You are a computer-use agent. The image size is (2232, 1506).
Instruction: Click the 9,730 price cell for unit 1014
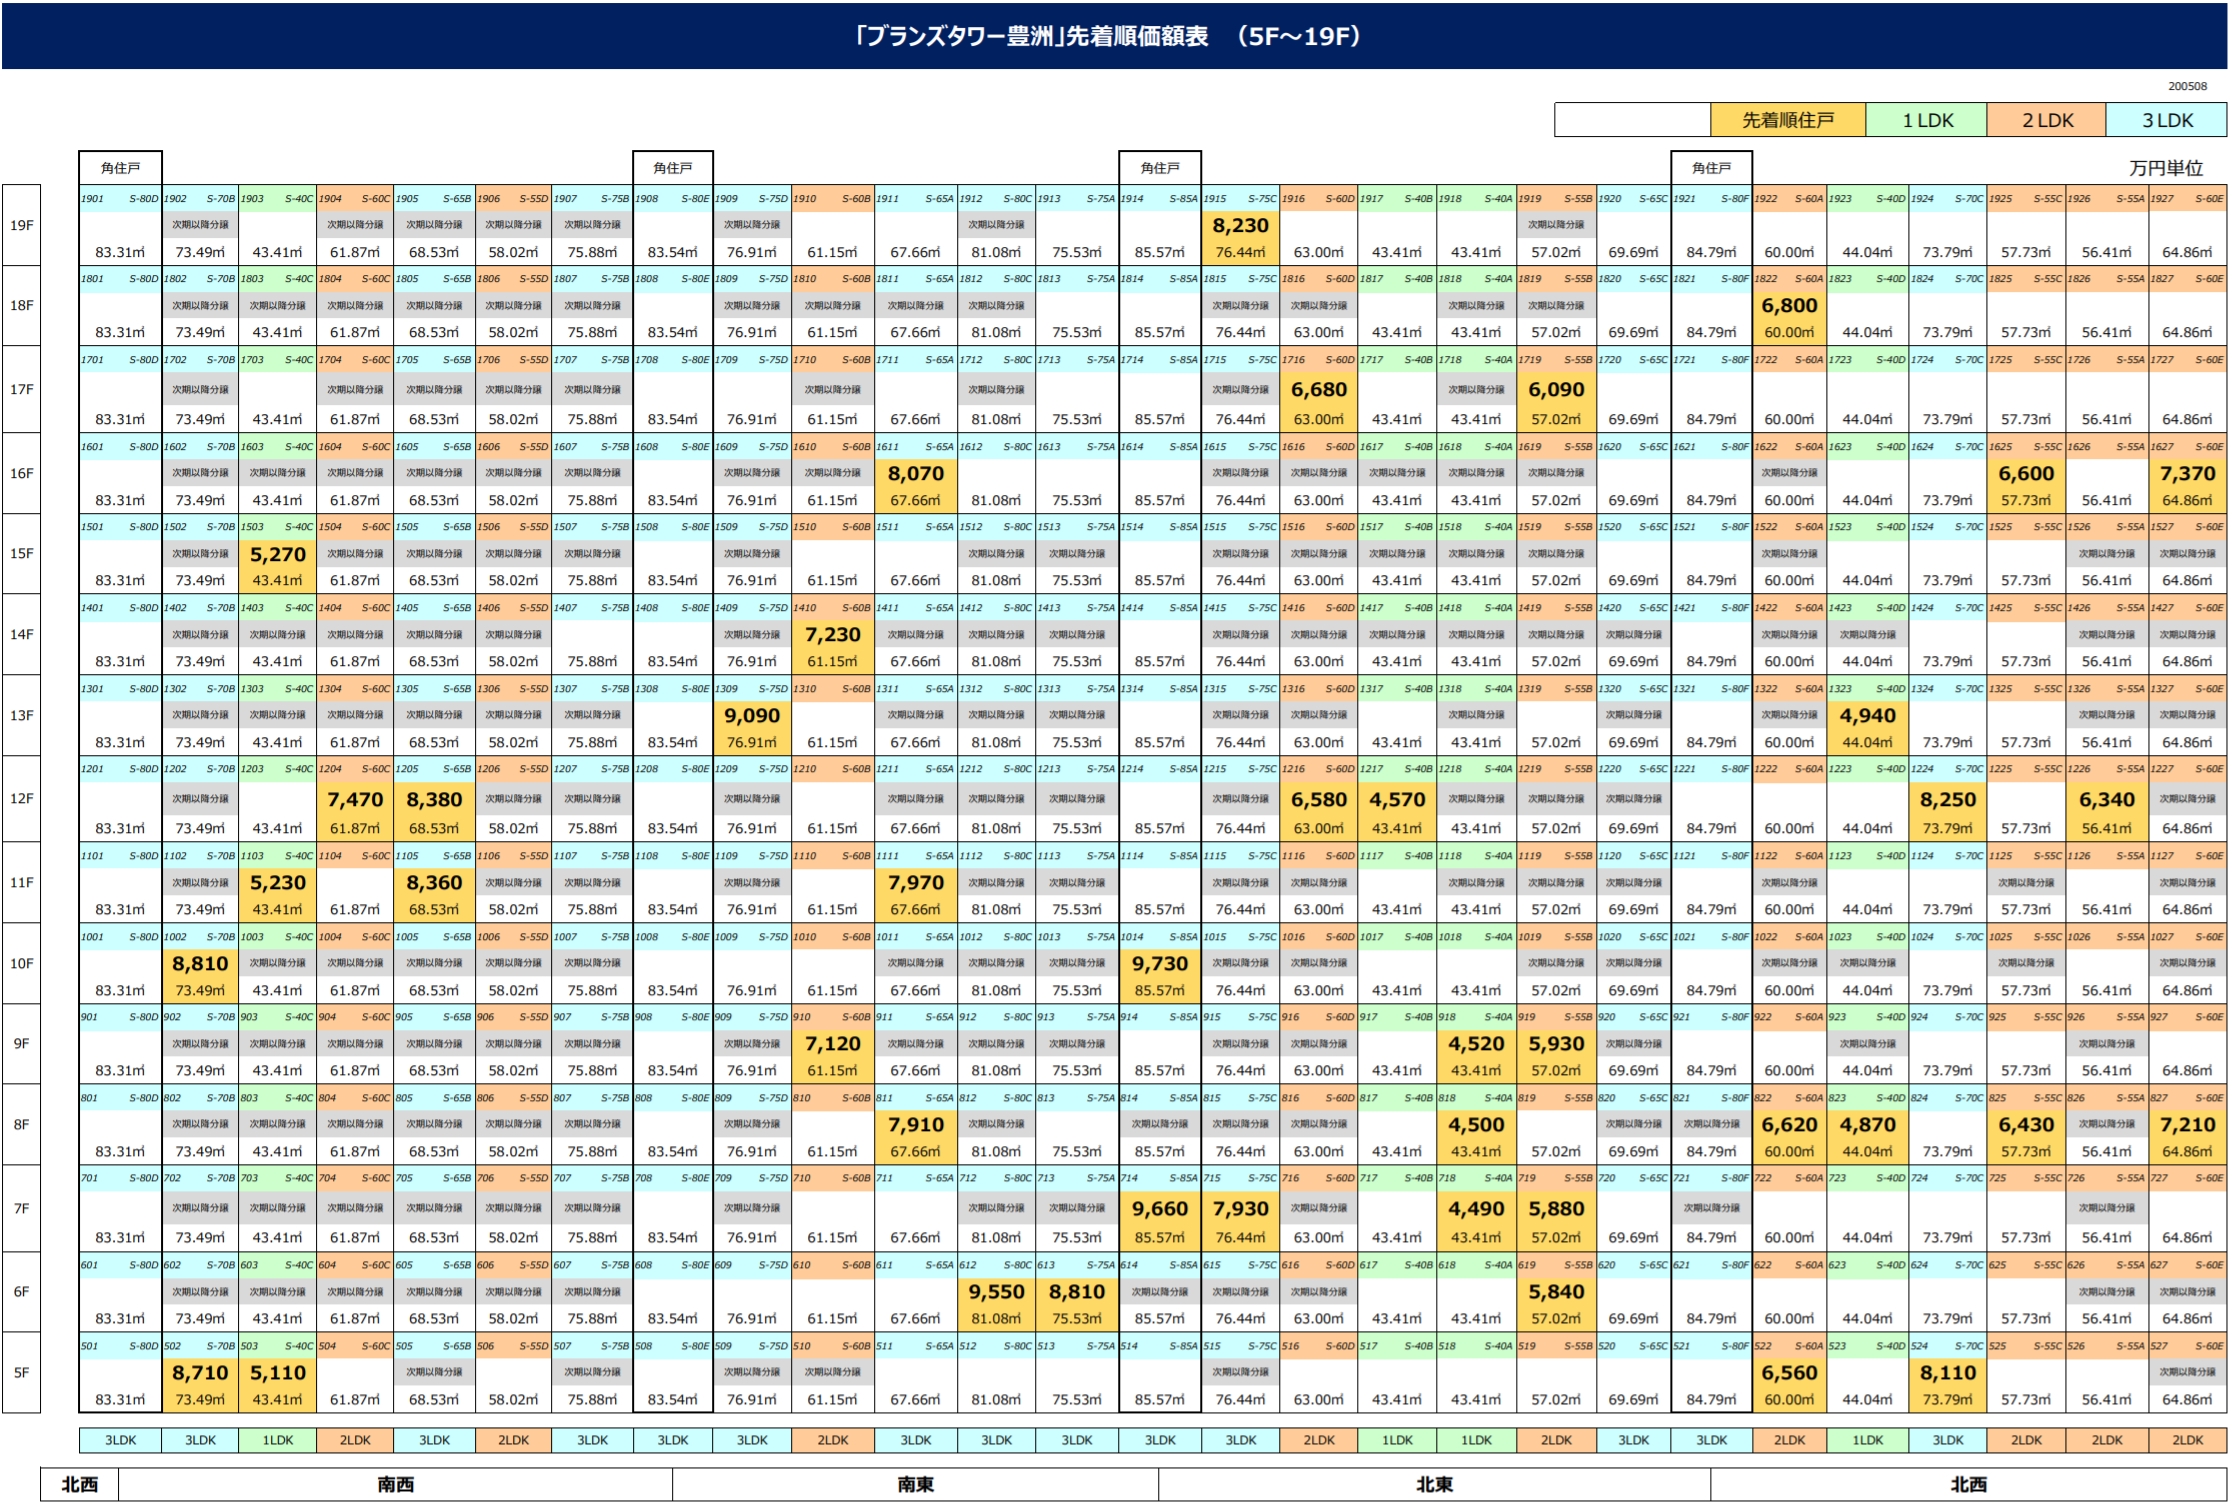tap(1159, 964)
